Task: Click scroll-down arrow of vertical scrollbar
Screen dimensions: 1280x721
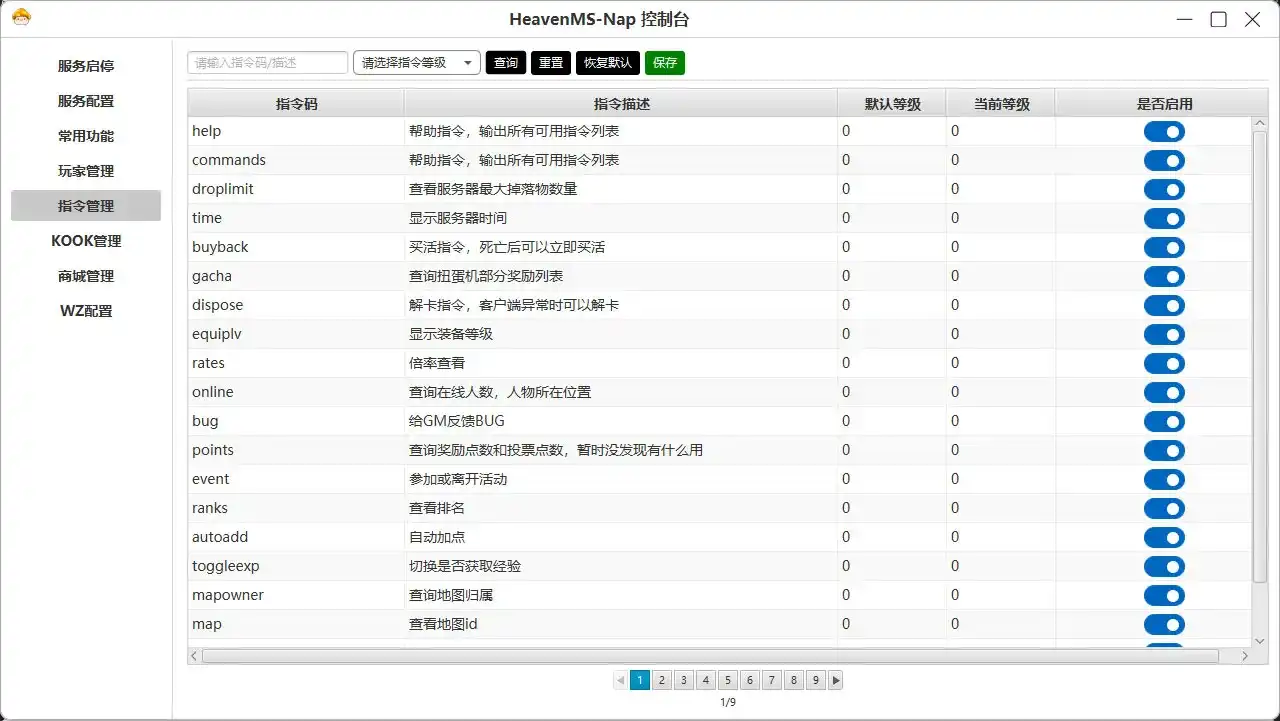Action: pyautogui.click(x=1259, y=640)
